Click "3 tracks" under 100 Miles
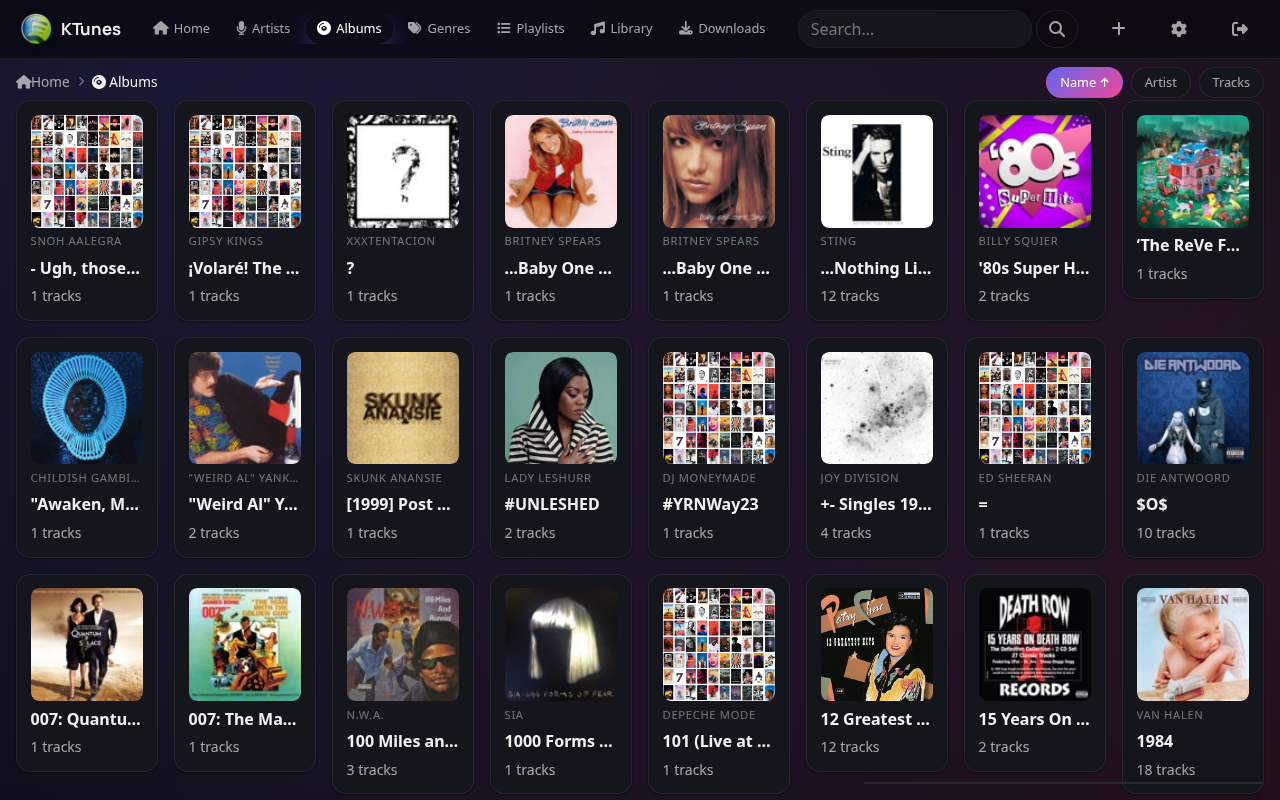 point(372,770)
